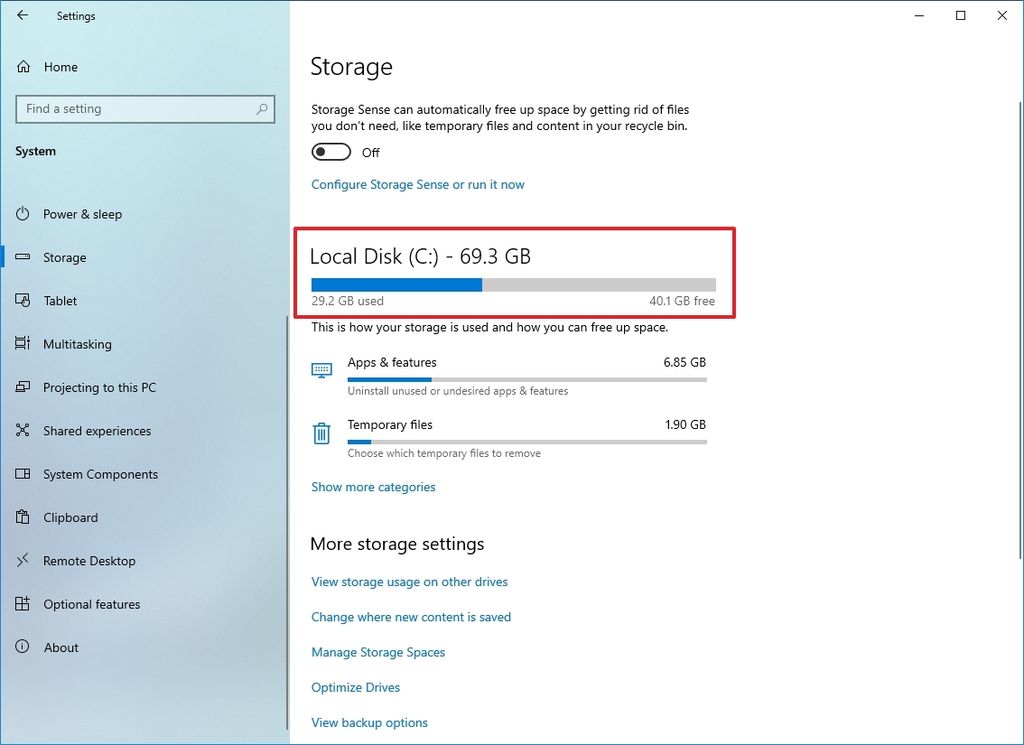Click View storage usage on other drives
The width and height of the screenshot is (1024, 745).
click(409, 581)
